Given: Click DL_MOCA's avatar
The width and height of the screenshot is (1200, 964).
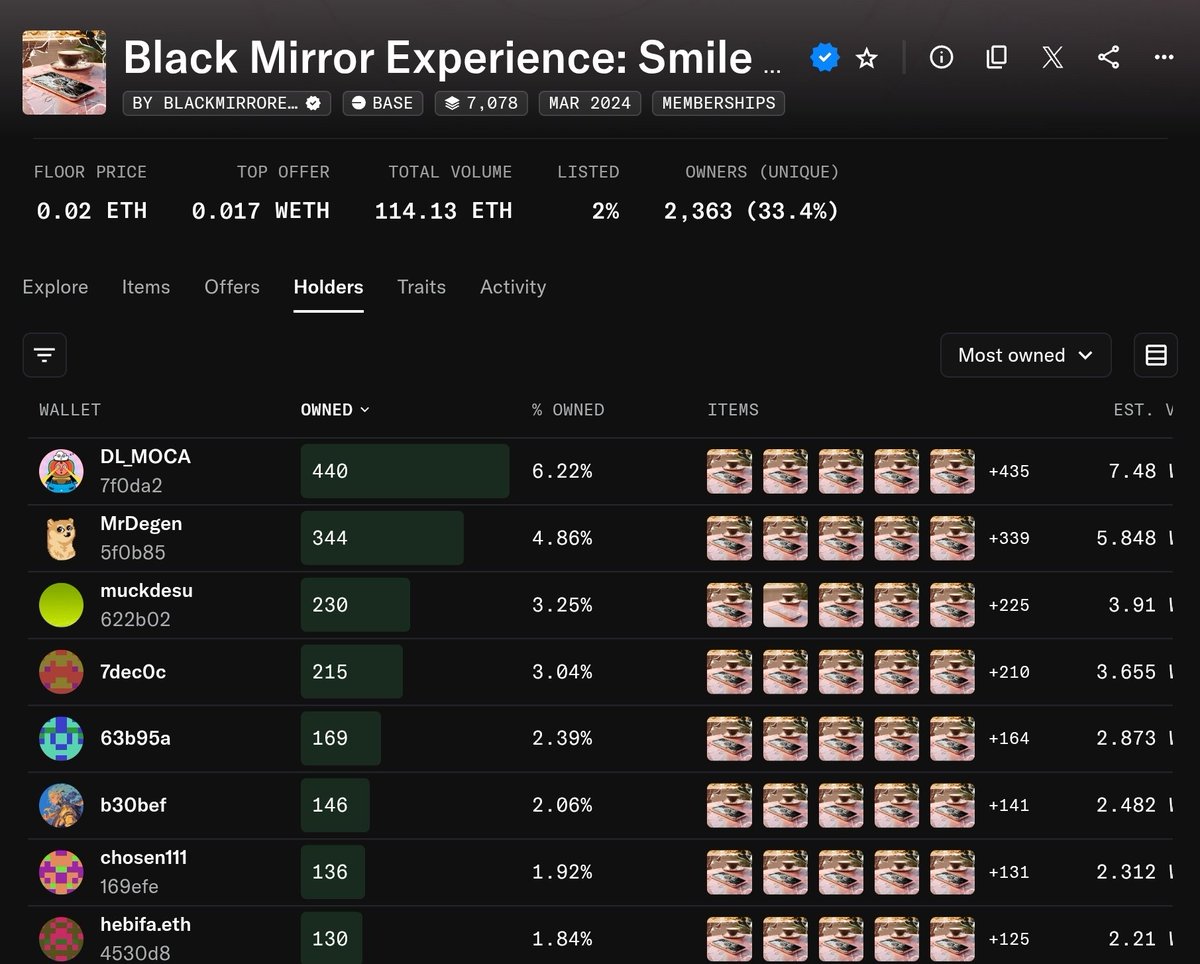Looking at the screenshot, I should (x=61, y=471).
